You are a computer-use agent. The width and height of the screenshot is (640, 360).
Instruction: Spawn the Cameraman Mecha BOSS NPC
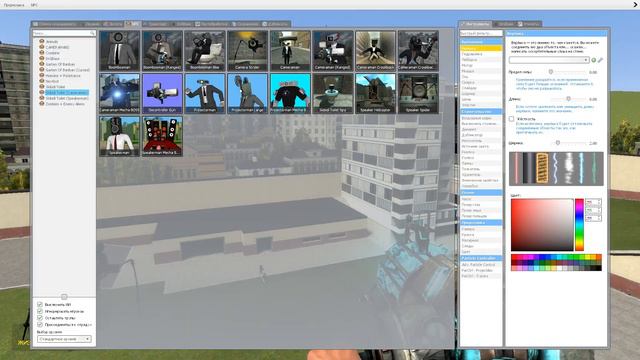coord(119,93)
